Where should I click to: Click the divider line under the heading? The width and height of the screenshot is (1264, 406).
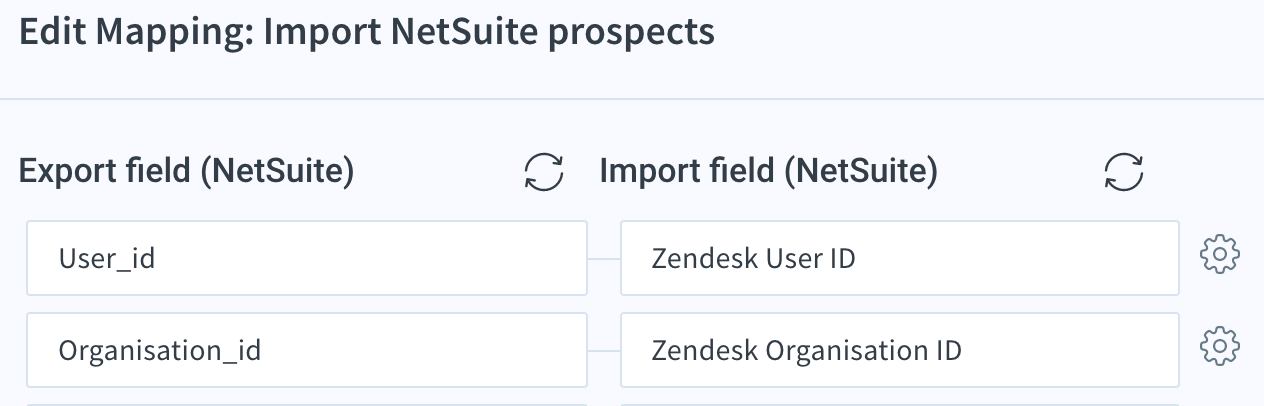(632, 99)
